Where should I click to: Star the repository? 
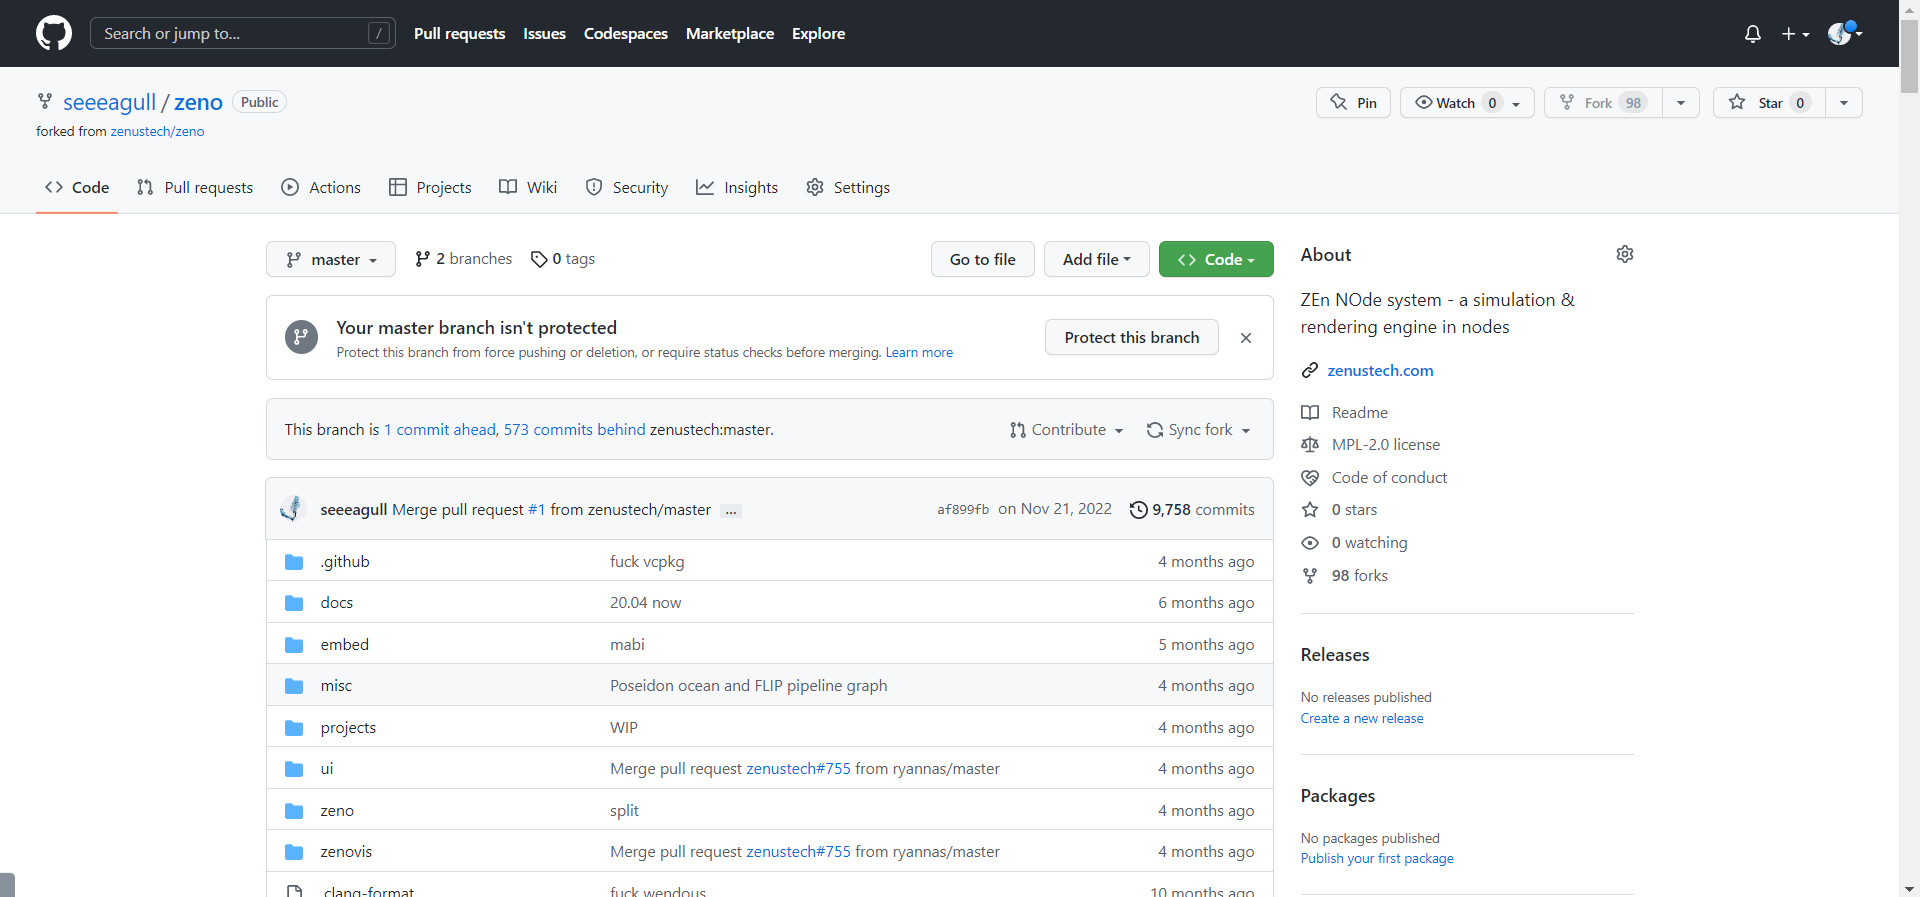pyautogui.click(x=1769, y=102)
